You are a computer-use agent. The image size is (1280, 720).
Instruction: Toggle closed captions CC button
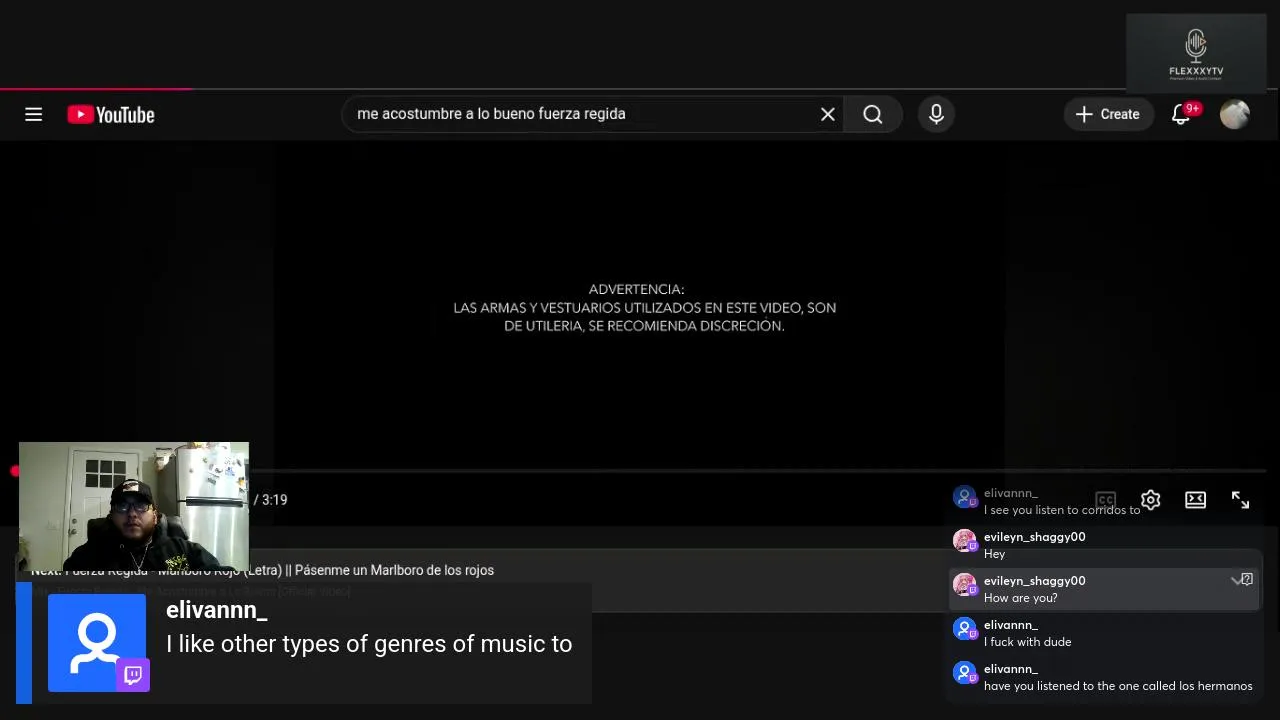[x=1105, y=500]
